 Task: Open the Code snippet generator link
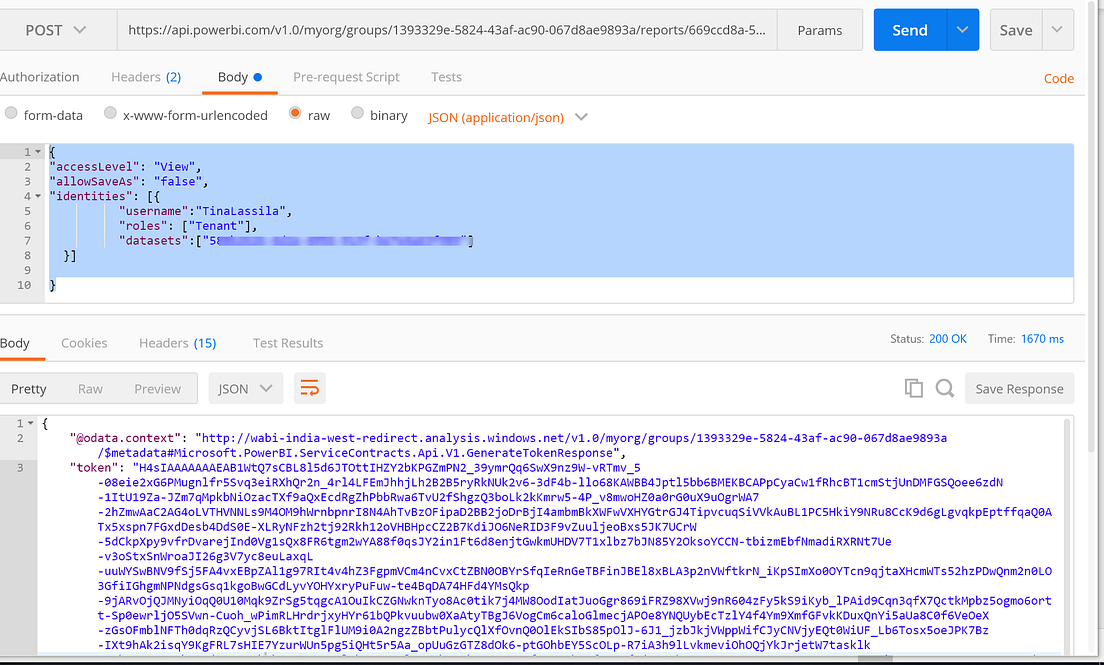tap(1058, 77)
